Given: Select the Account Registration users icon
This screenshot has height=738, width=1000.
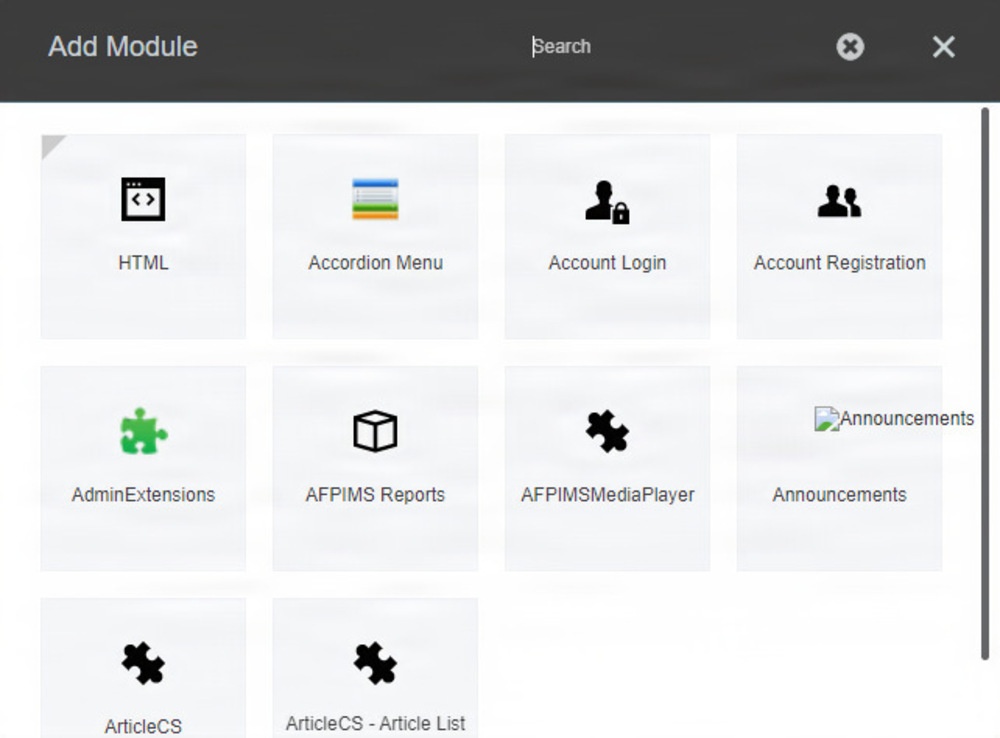Looking at the screenshot, I should tap(839, 201).
